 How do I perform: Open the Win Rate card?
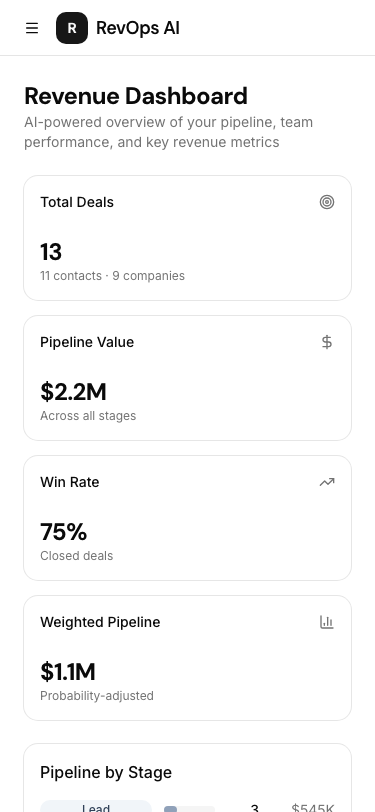pos(188,518)
